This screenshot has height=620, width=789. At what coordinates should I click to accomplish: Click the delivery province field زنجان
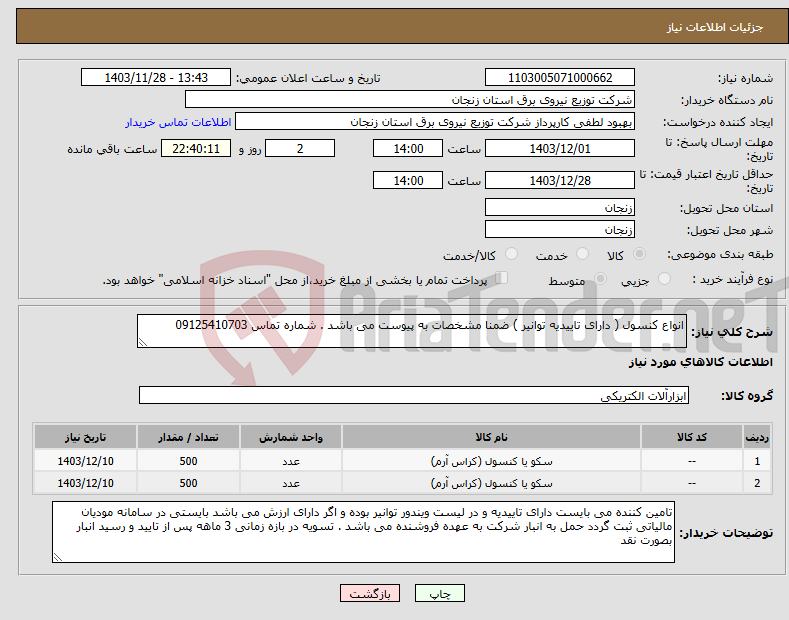(560, 207)
